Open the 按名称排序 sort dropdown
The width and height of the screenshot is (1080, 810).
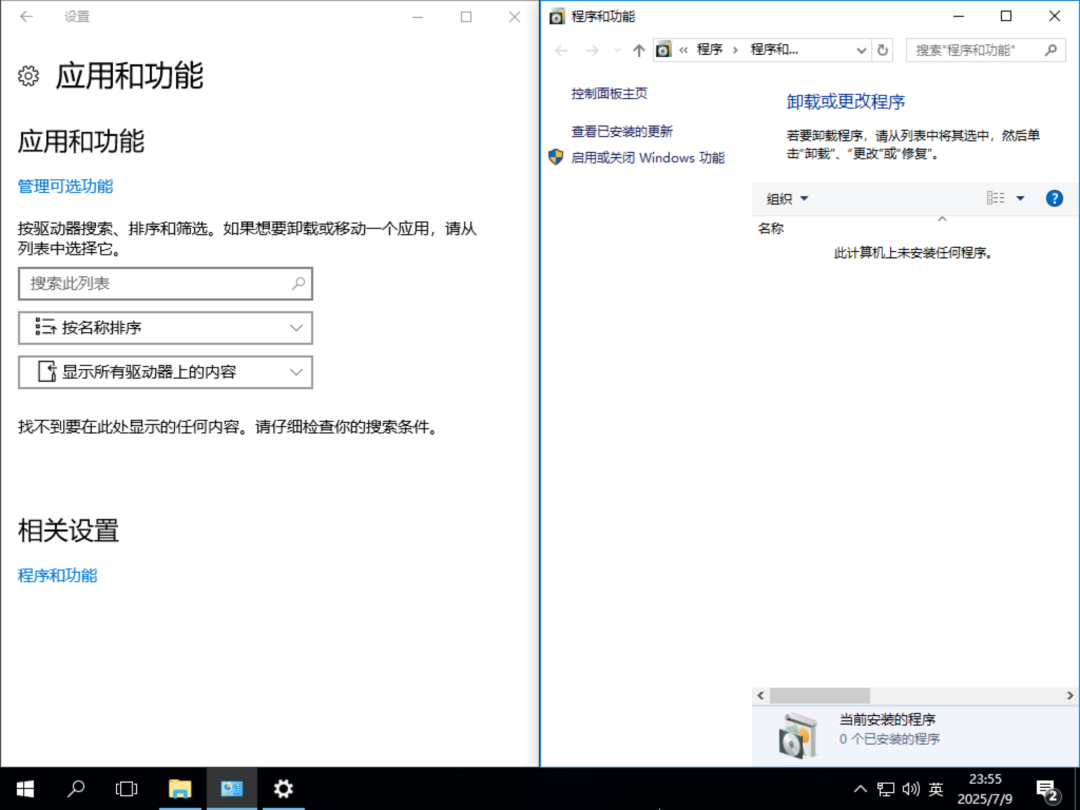pos(165,328)
